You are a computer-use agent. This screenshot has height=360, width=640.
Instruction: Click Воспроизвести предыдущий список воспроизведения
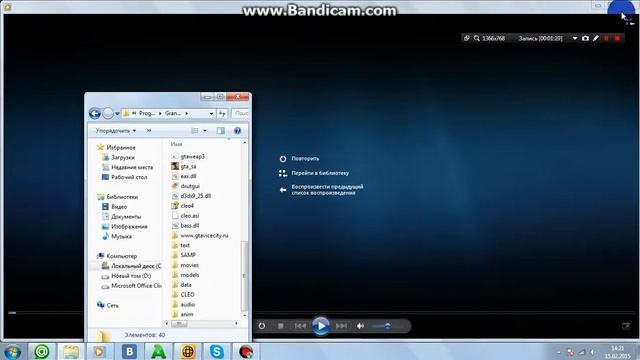click(321, 190)
